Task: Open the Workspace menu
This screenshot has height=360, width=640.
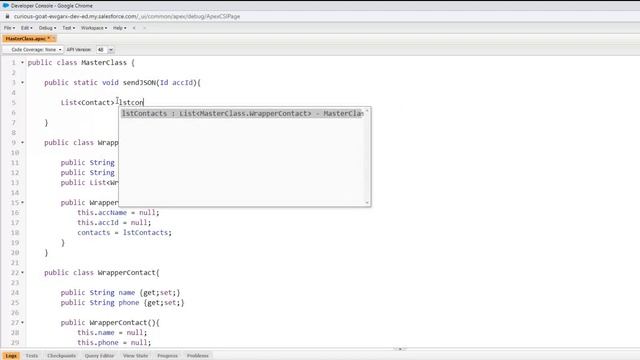Action: pos(94,28)
